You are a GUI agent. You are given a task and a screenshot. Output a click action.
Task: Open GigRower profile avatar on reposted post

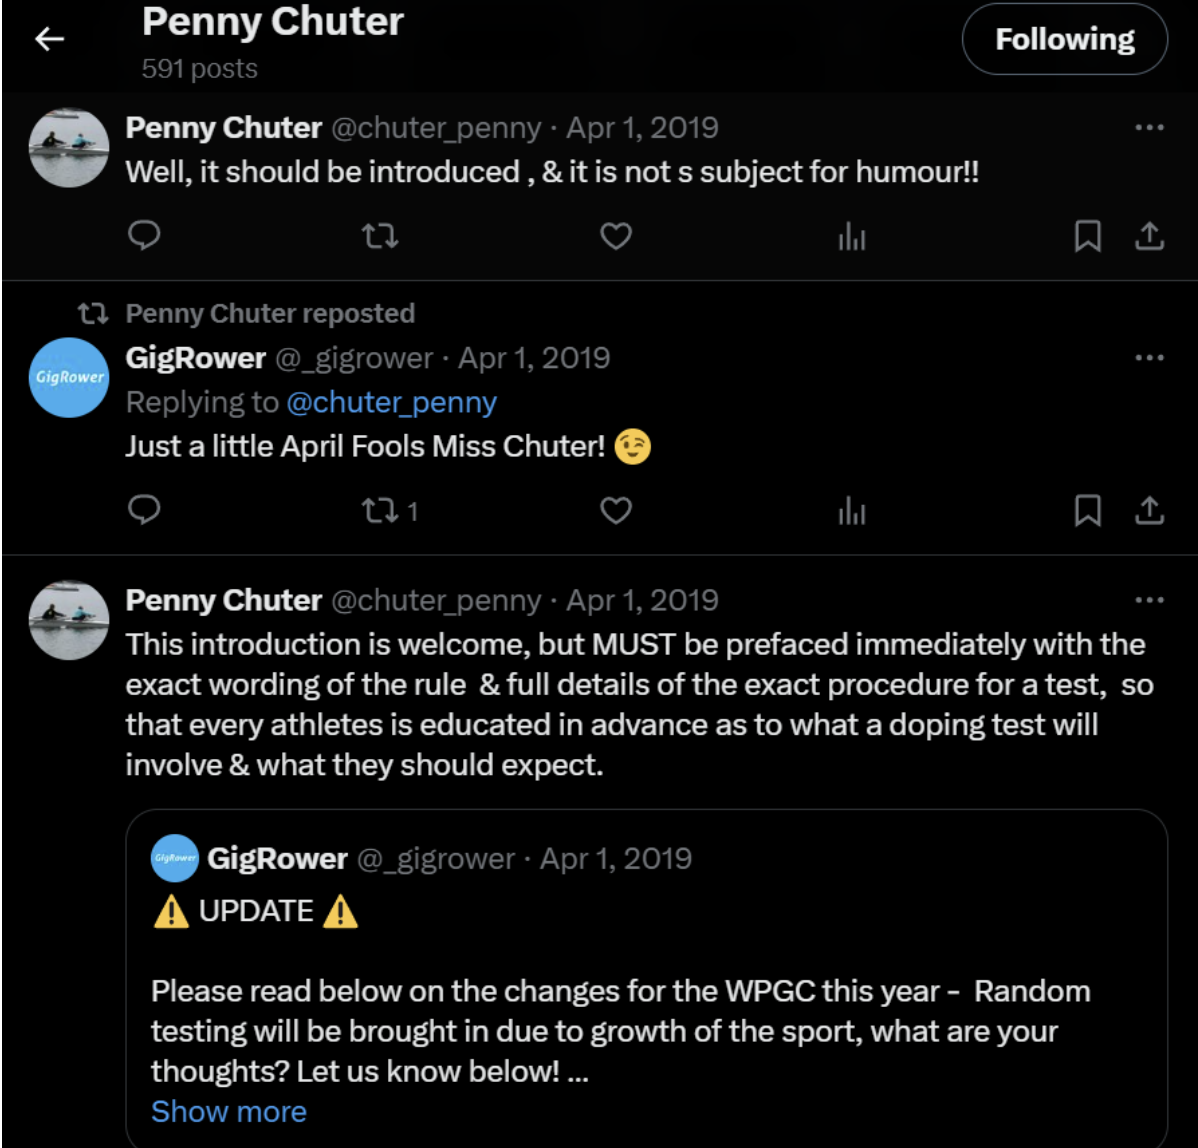69,377
